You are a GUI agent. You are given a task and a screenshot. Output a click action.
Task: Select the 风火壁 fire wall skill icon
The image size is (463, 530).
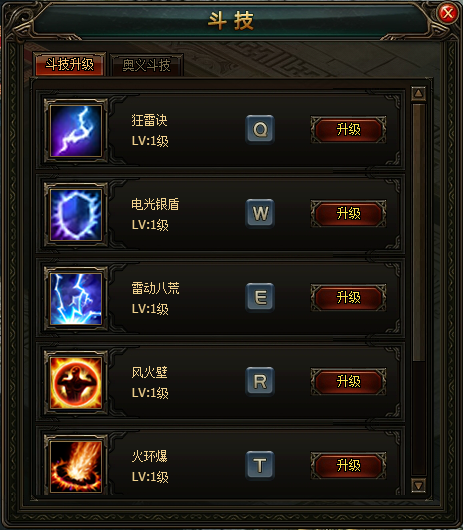coord(76,383)
